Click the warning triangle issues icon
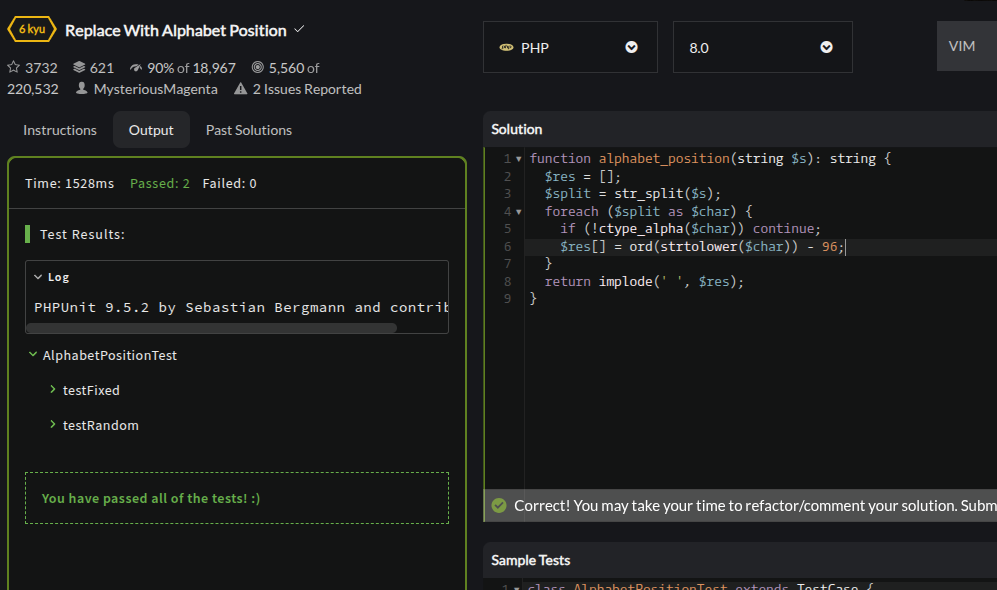The image size is (997, 590). [x=240, y=89]
